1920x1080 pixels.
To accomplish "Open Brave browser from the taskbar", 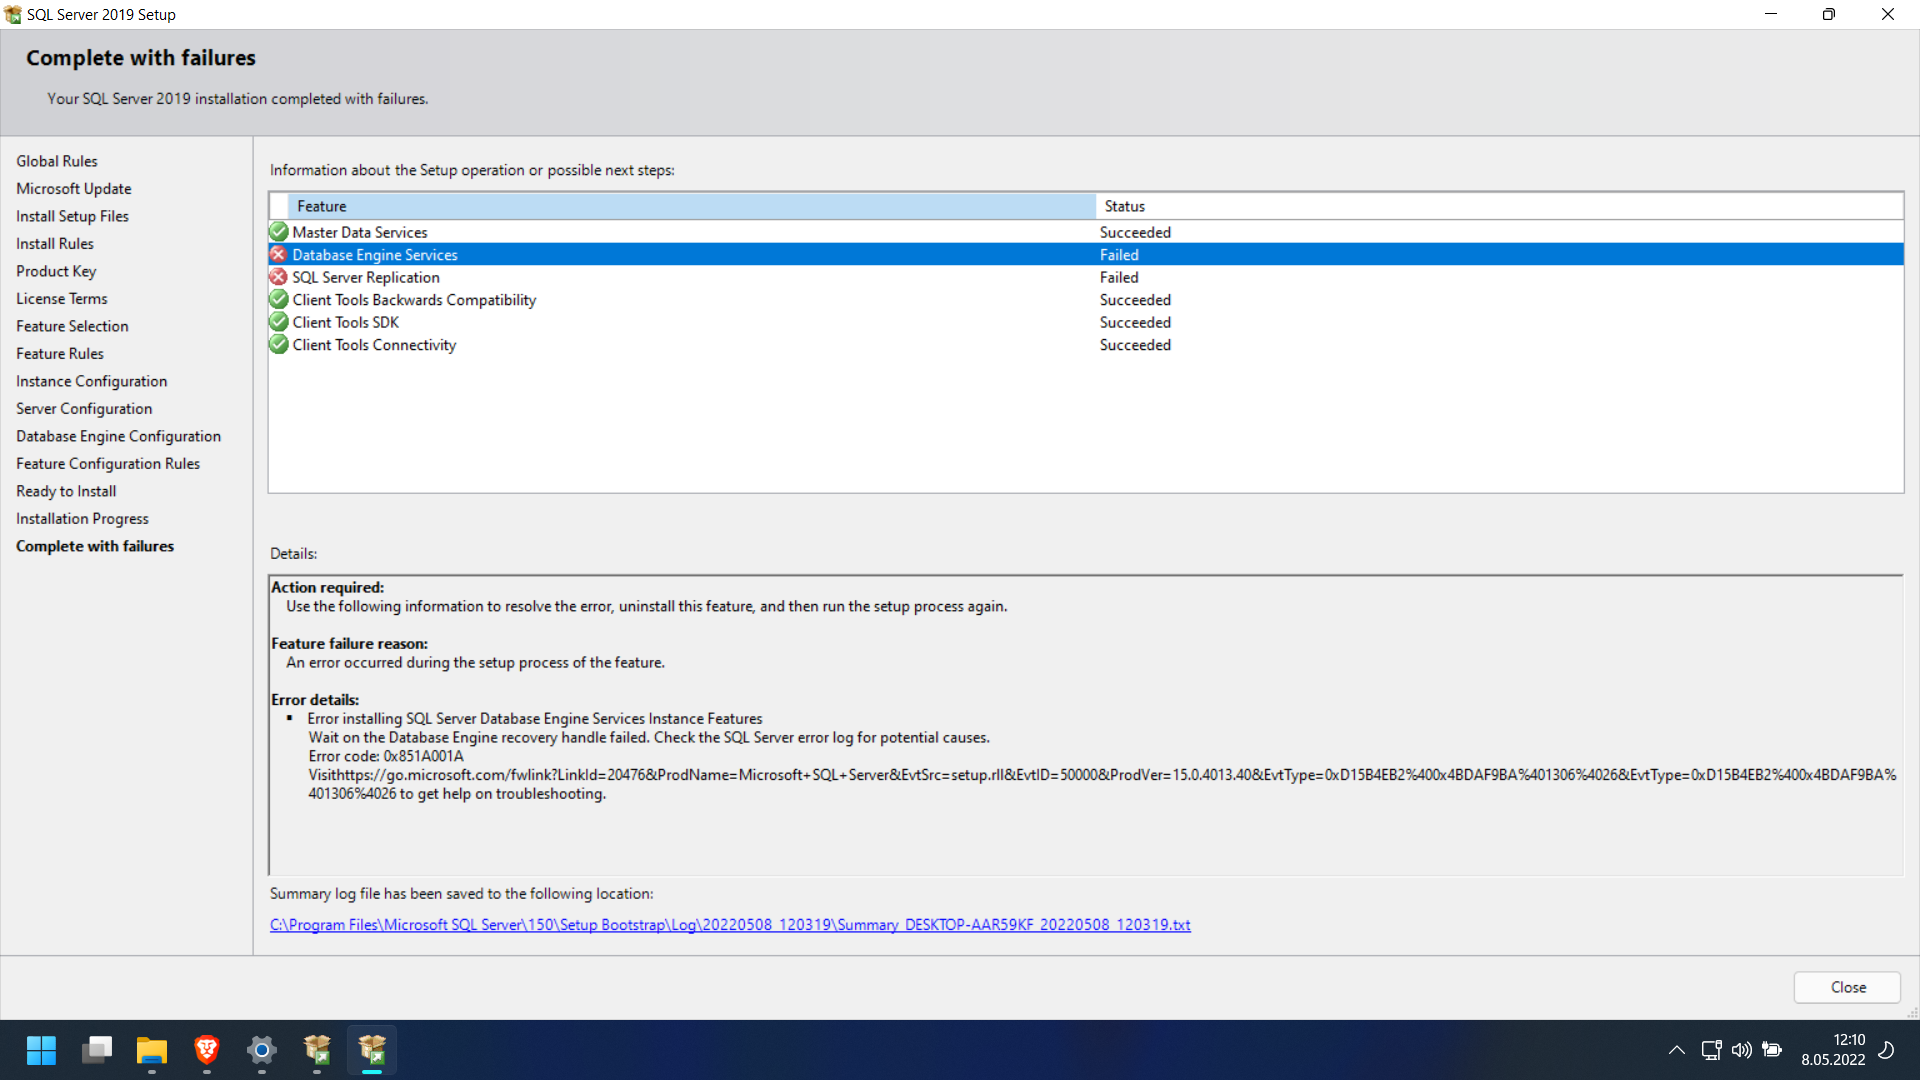I will click(x=207, y=1050).
